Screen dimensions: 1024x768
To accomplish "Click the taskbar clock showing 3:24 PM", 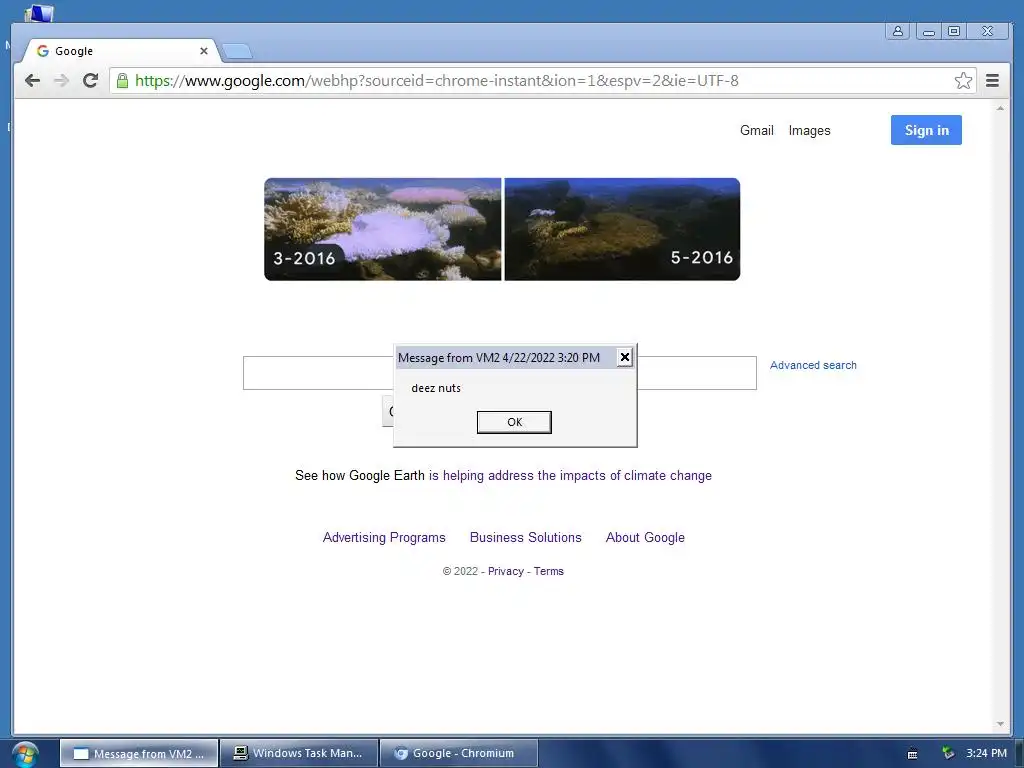I will point(986,754).
